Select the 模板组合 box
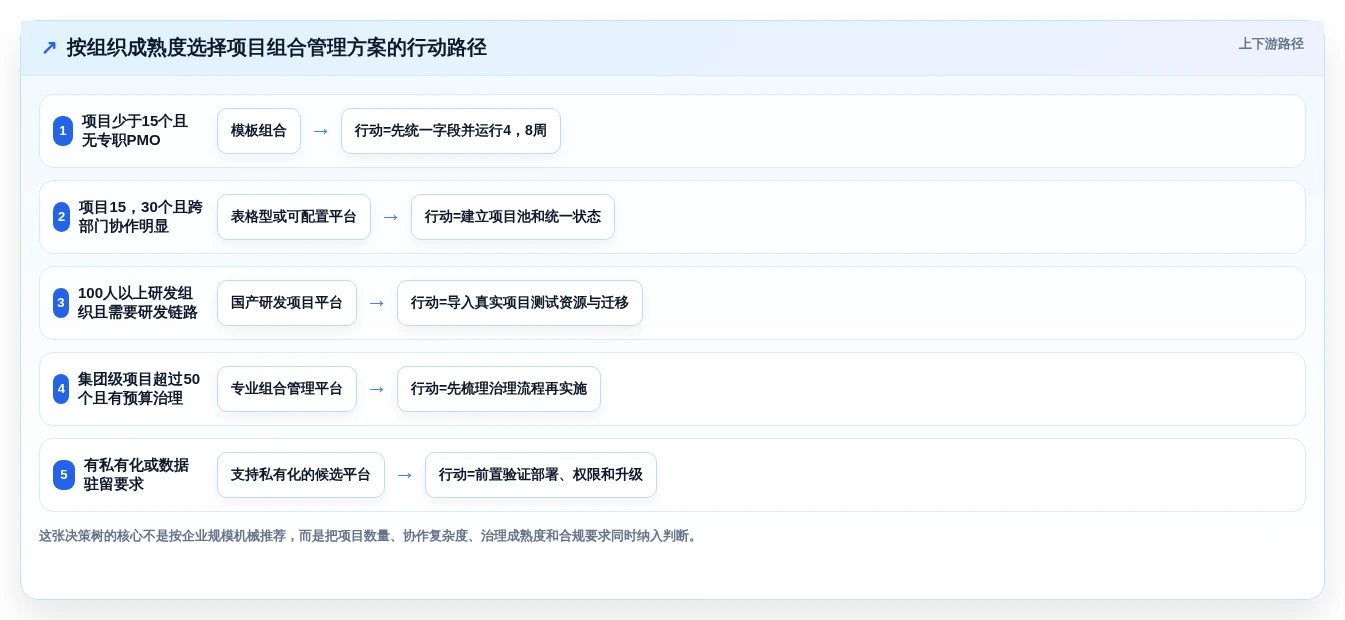The image size is (1345, 620). tap(259, 131)
